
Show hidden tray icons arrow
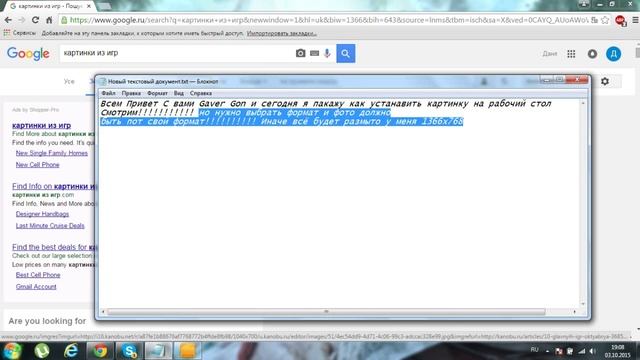[547, 351]
